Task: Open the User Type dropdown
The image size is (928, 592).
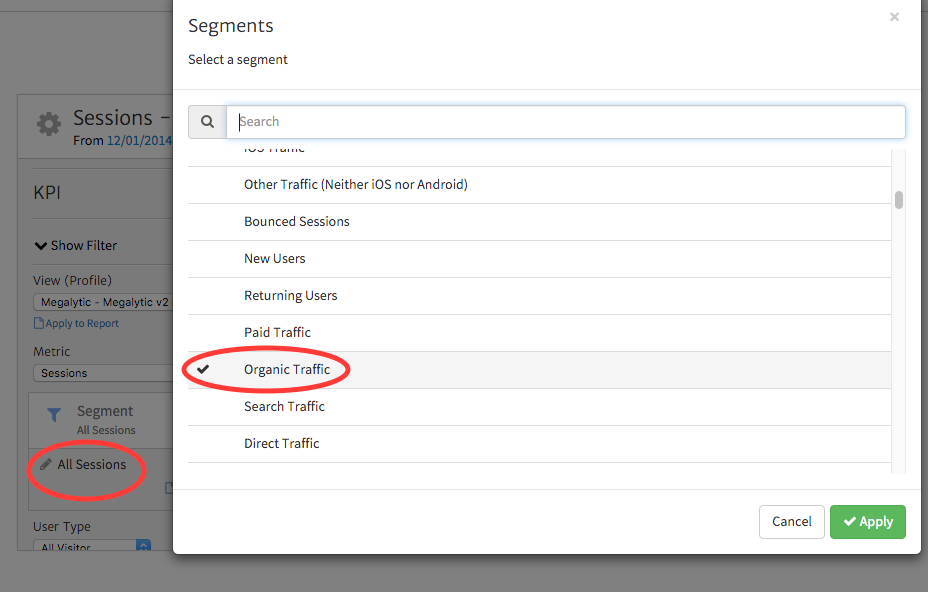Action: (92, 546)
